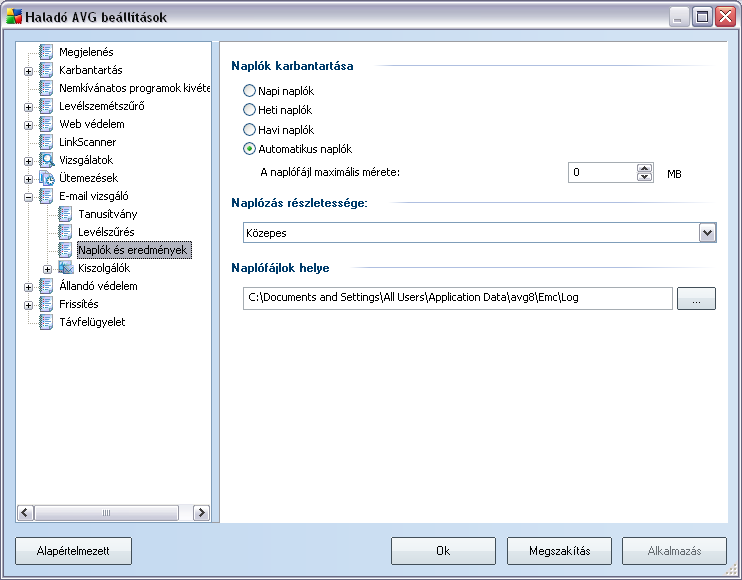742x580 pixels.
Task: Expand the Ütemezések tree node
Action: [28, 179]
